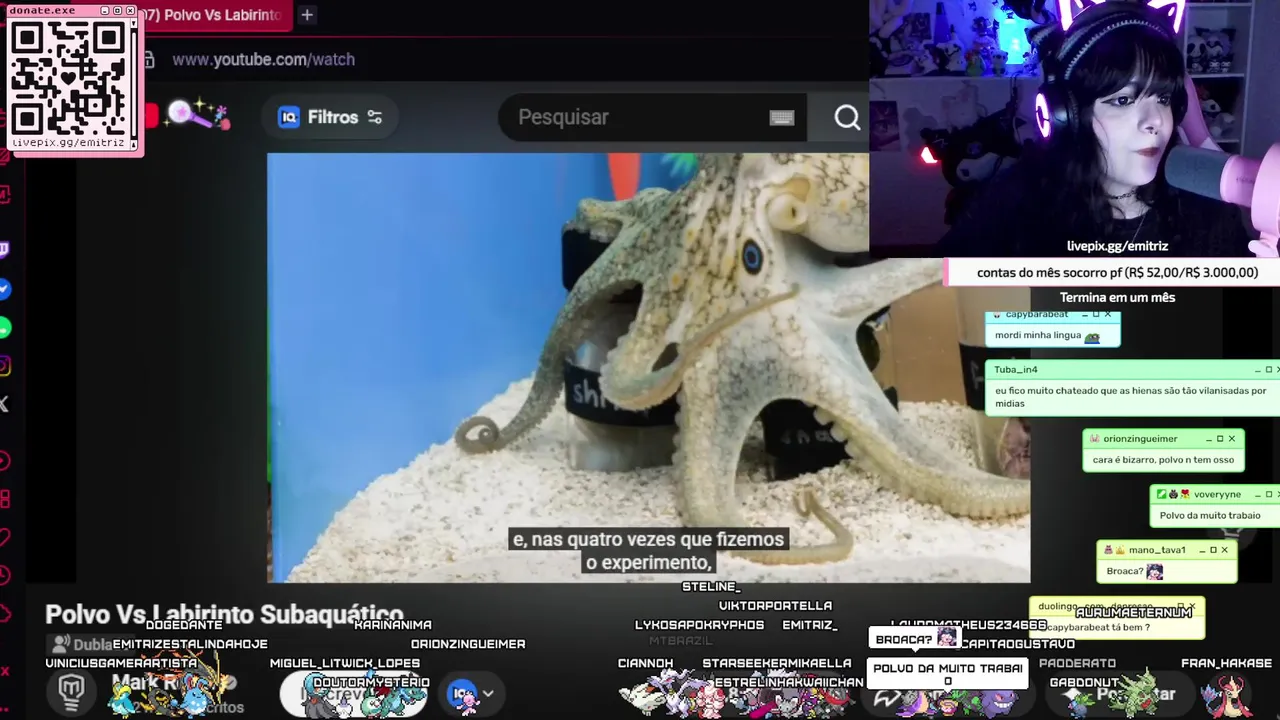
Task: Click the round IQ icon below the video
Action: pos(462,693)
